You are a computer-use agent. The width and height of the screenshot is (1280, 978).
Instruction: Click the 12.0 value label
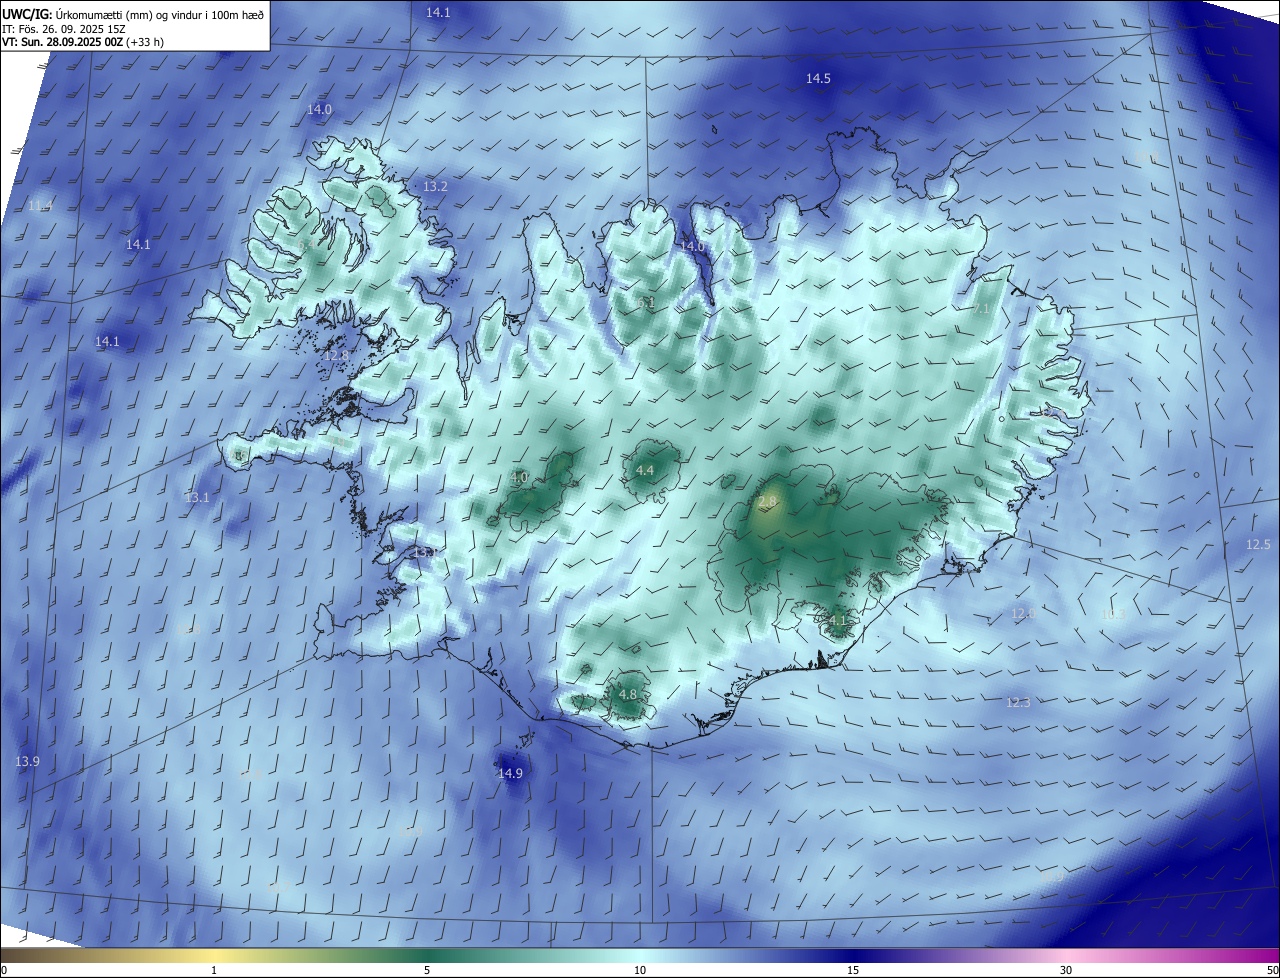(x=1022, y=614)
